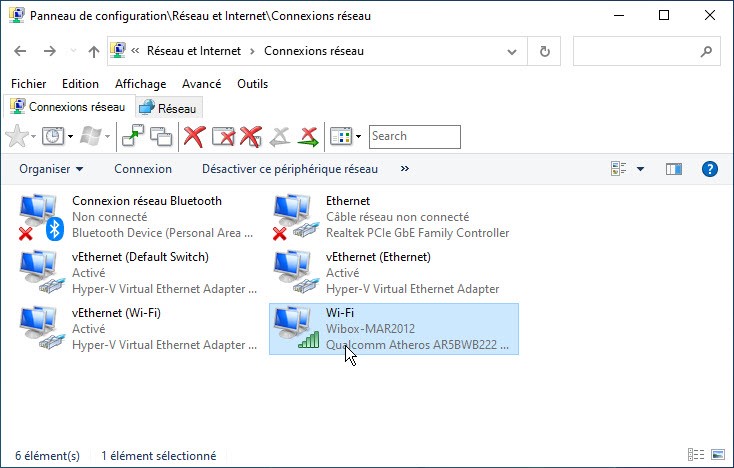Image resolution: width=734 pixels, height=468 pixels.
Task: Click the Wi-Fi connection name
Action: tap(340, 313)
